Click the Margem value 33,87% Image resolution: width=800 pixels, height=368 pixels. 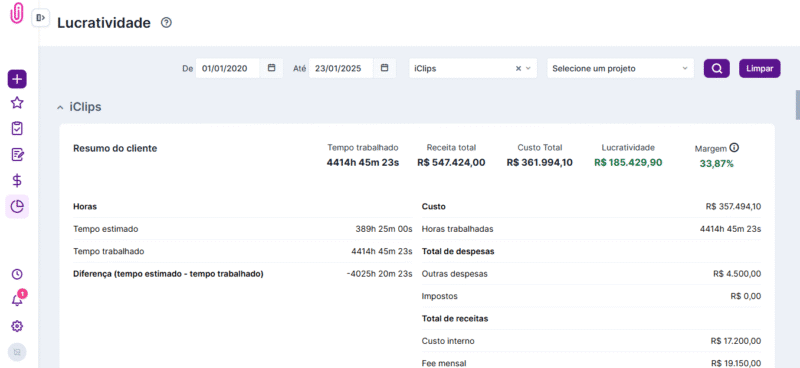click(x=716, y=164)
